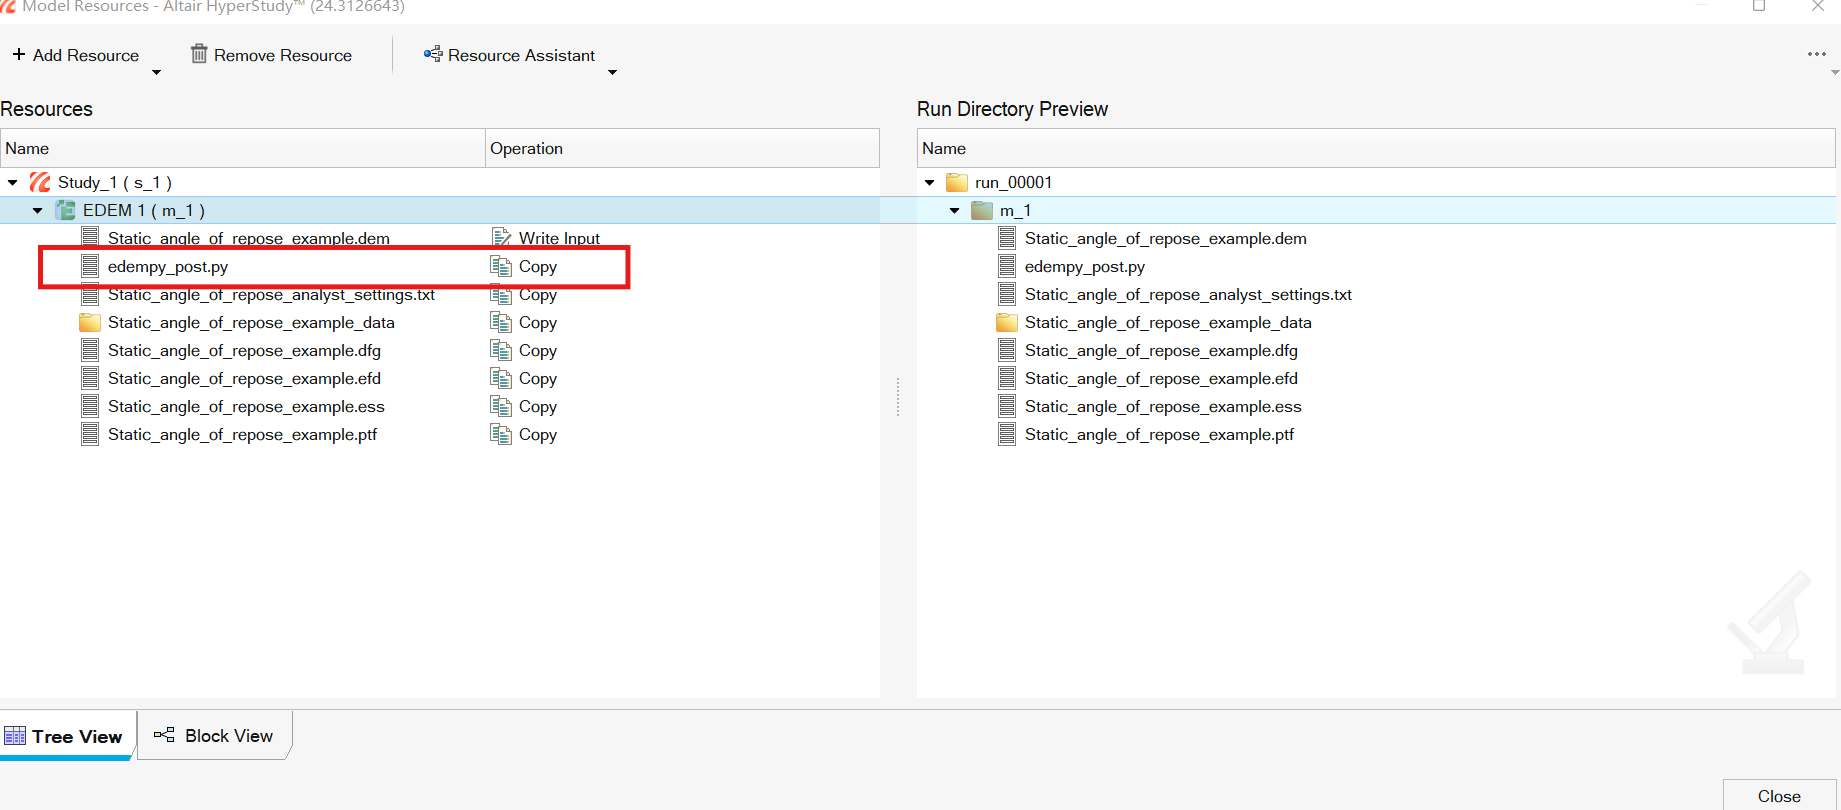Click the .dfg file icon in Resources
The image size is (1841, 810).
pos(90,350)
